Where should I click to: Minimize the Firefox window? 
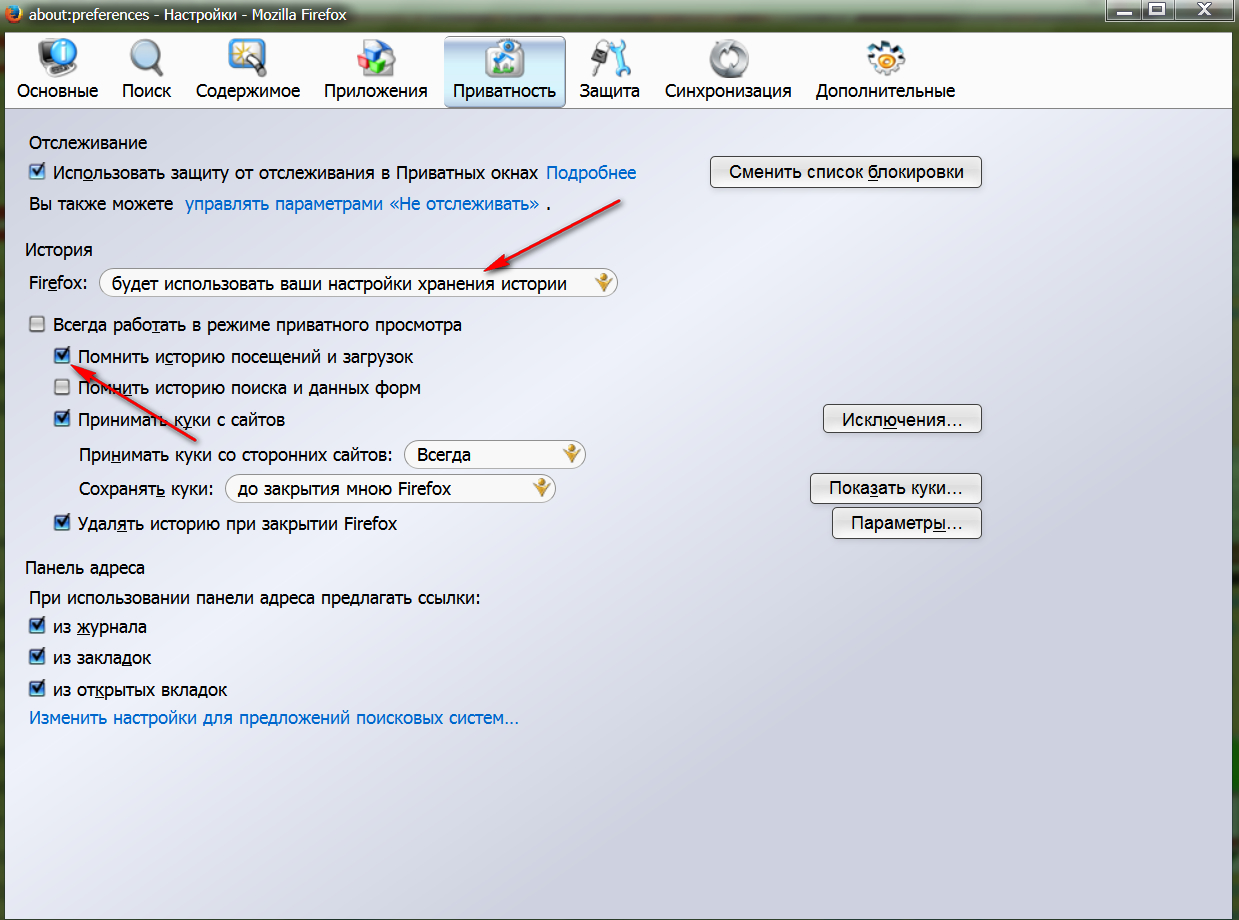click(1126, 10)
